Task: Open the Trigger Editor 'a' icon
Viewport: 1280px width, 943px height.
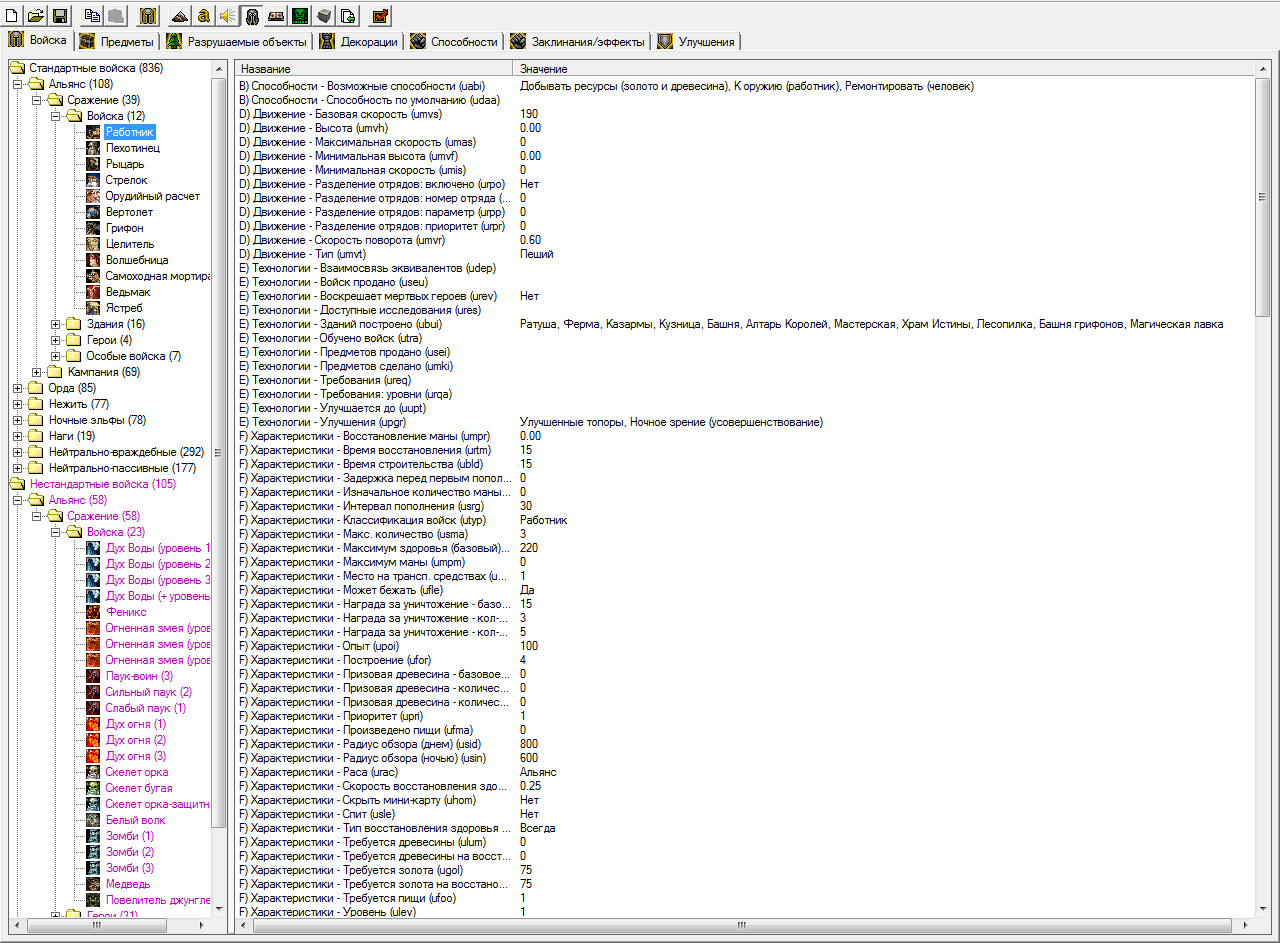Action: [204, 15]
